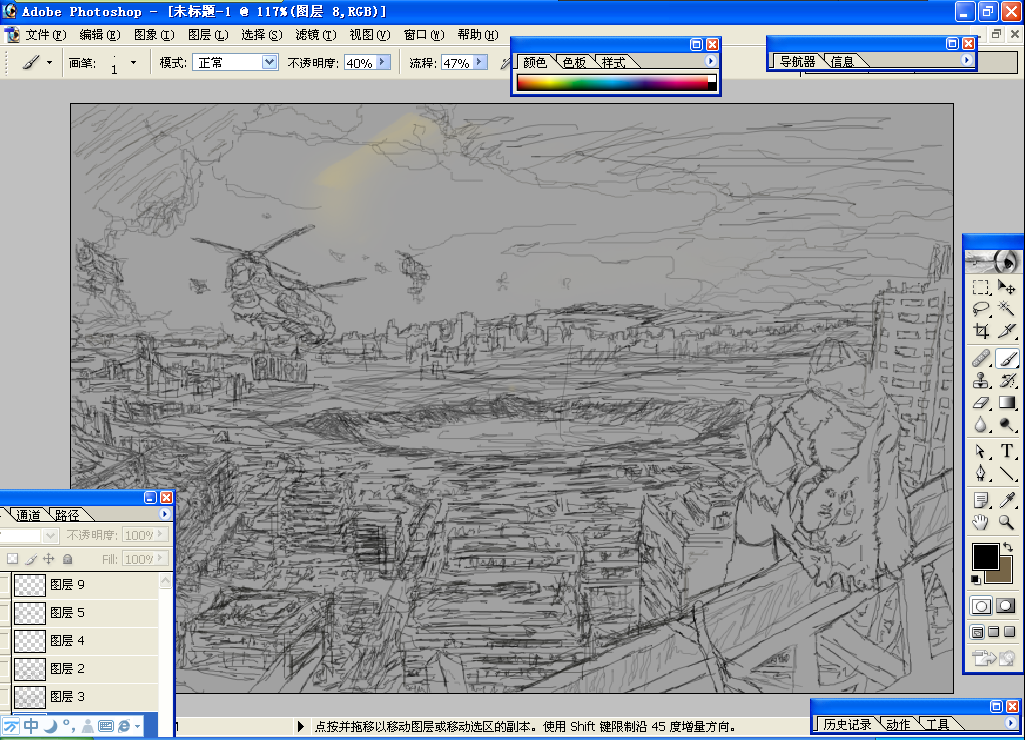1025x740 pixels.
Task: Swap foreground and background colors
Action: pyautogui.click(x=1007, y=547)
